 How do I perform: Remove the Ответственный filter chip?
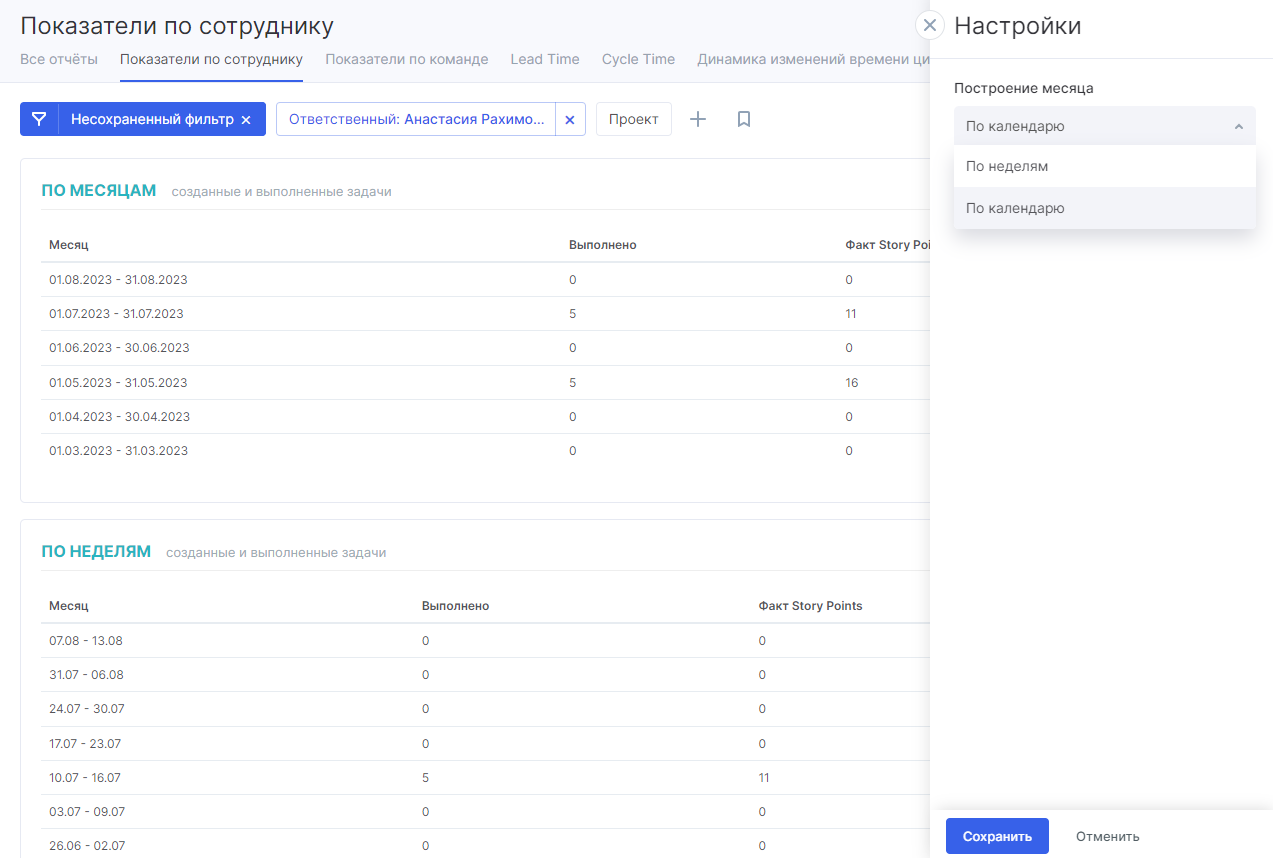point(570,120)
